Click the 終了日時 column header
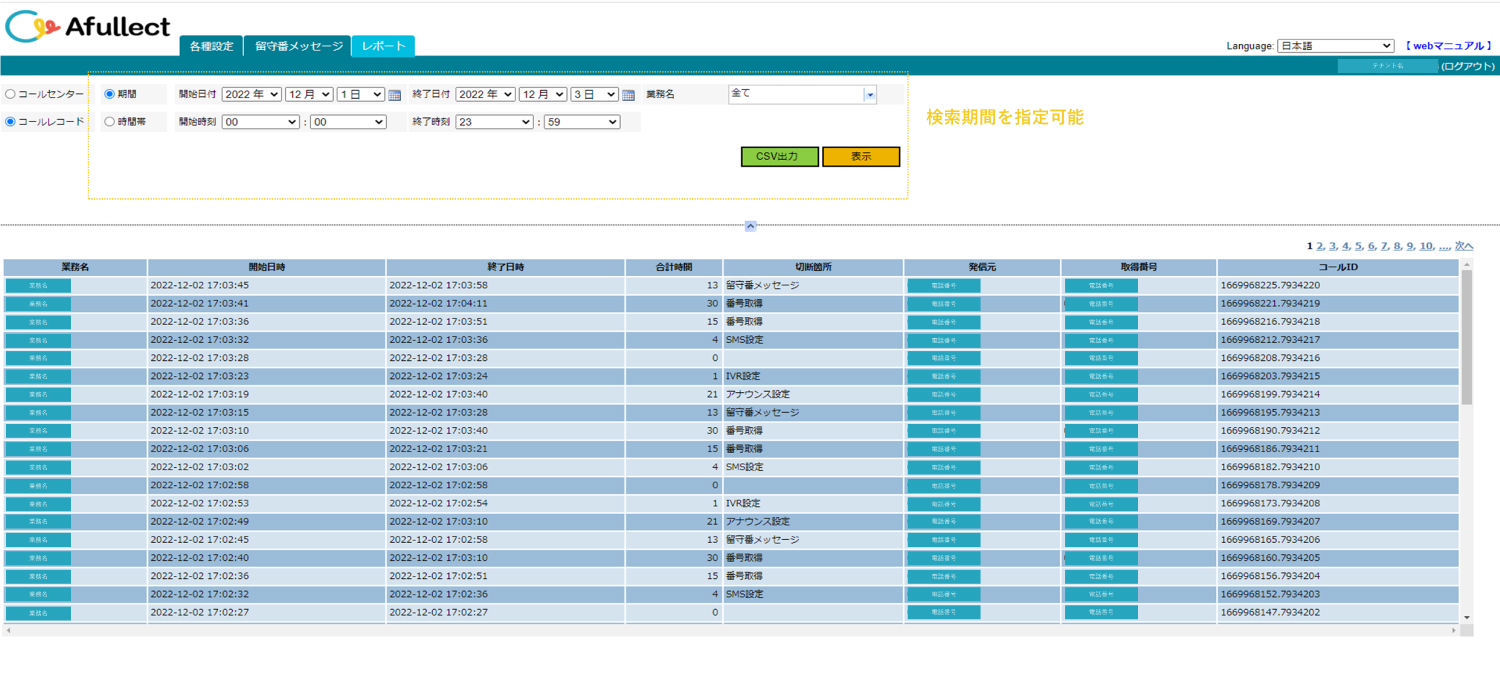This screenshot has height=676, width=1500. pos(506,268)
